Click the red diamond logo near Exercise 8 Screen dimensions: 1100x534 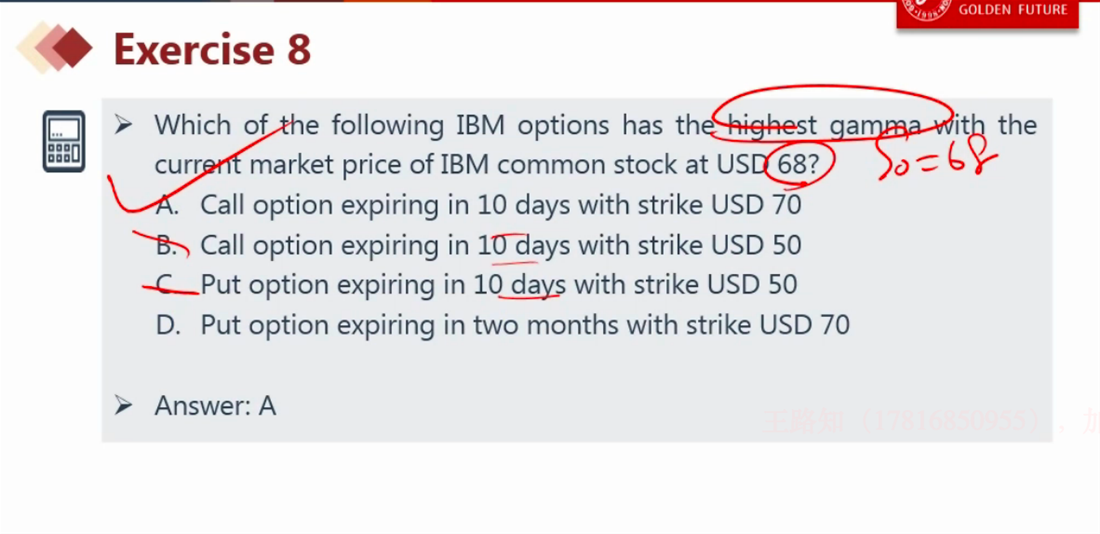tap(55, 48)
